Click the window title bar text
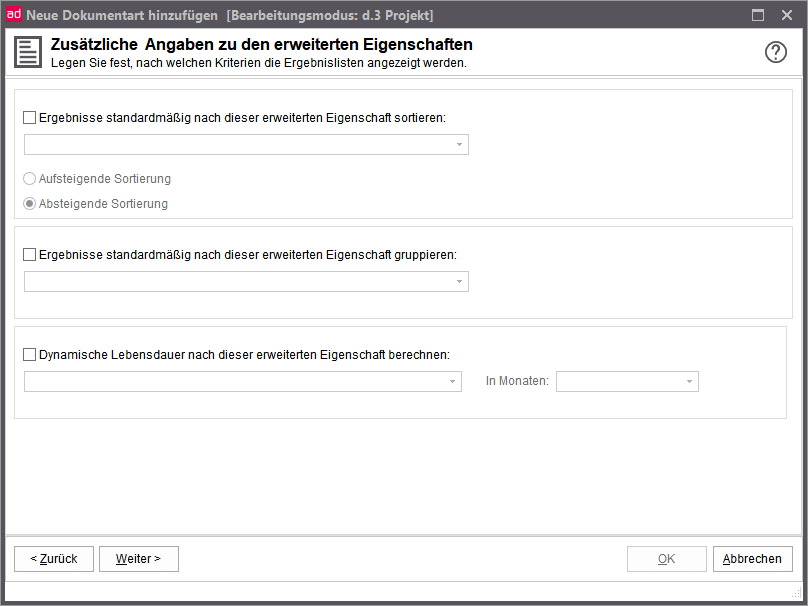808x606 pixels. click(x=230, y=15)
